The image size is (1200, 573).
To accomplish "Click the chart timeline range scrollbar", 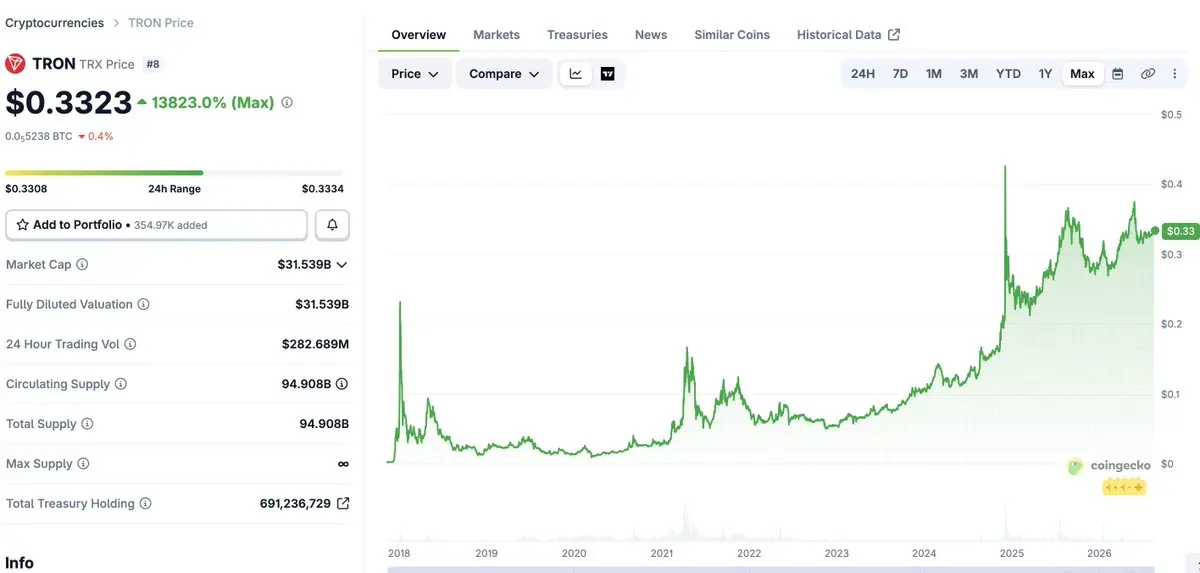I will click(x=770, y=570).
